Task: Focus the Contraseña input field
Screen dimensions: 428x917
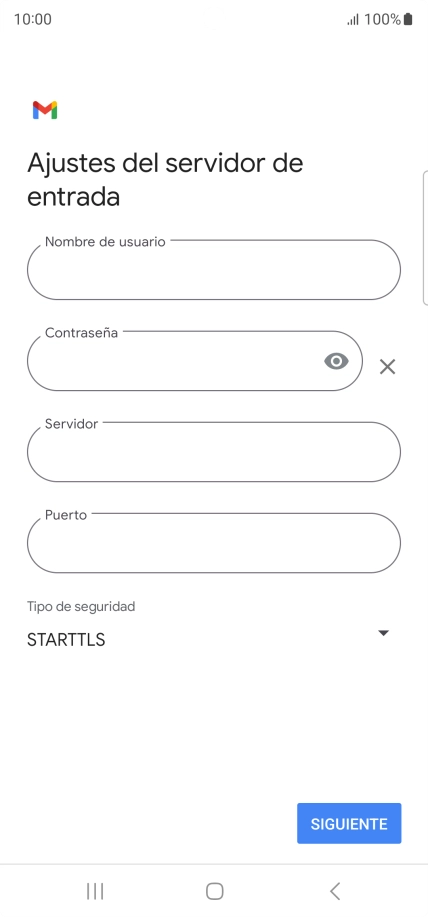Action: 195,361
